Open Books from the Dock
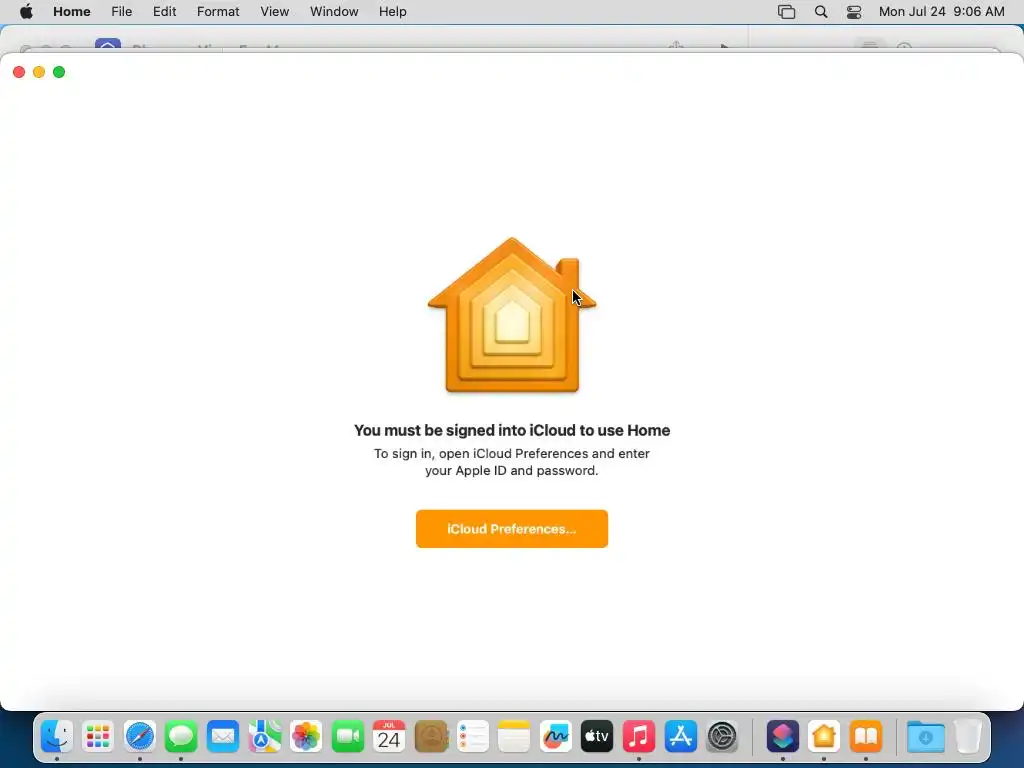This screenshot has width=1024, height=768. [866, 737]
